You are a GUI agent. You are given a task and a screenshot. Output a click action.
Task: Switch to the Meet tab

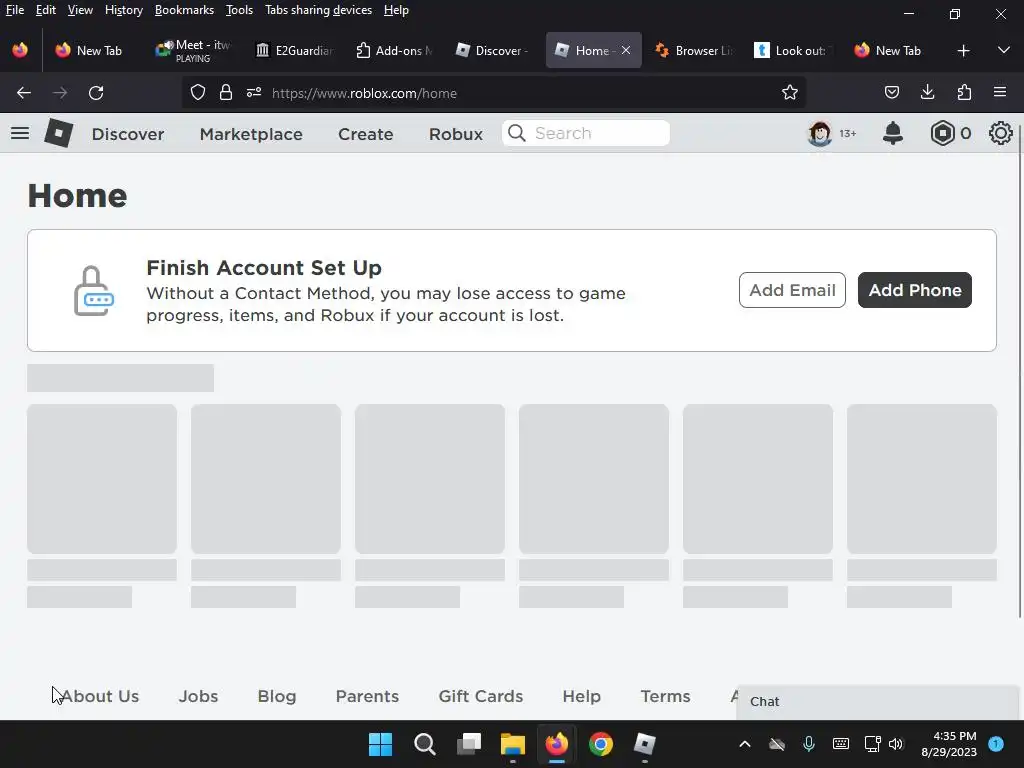coord(193,50)
